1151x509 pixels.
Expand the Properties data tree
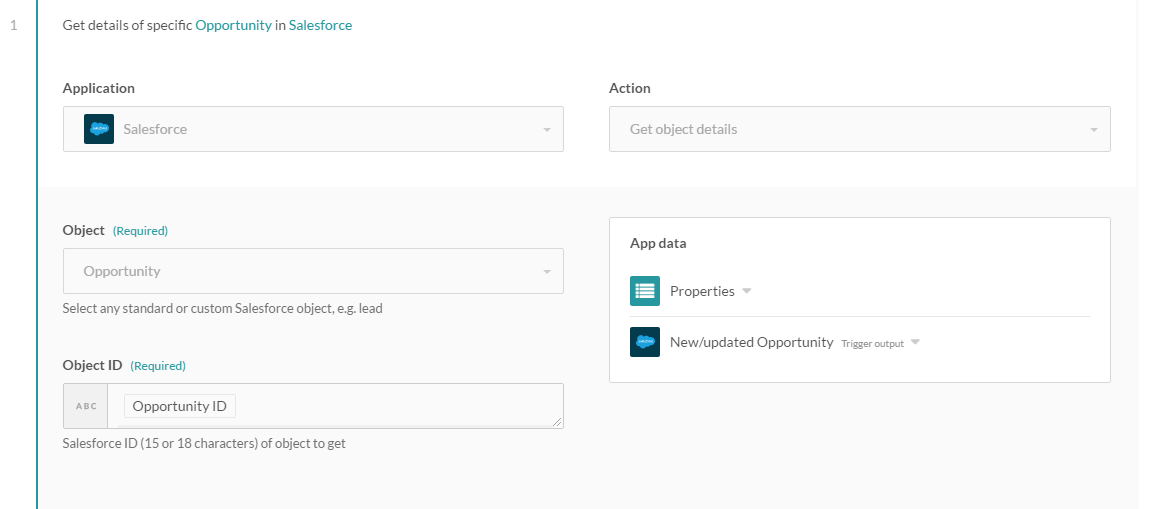pyautogui.click(x=747, y=291)
